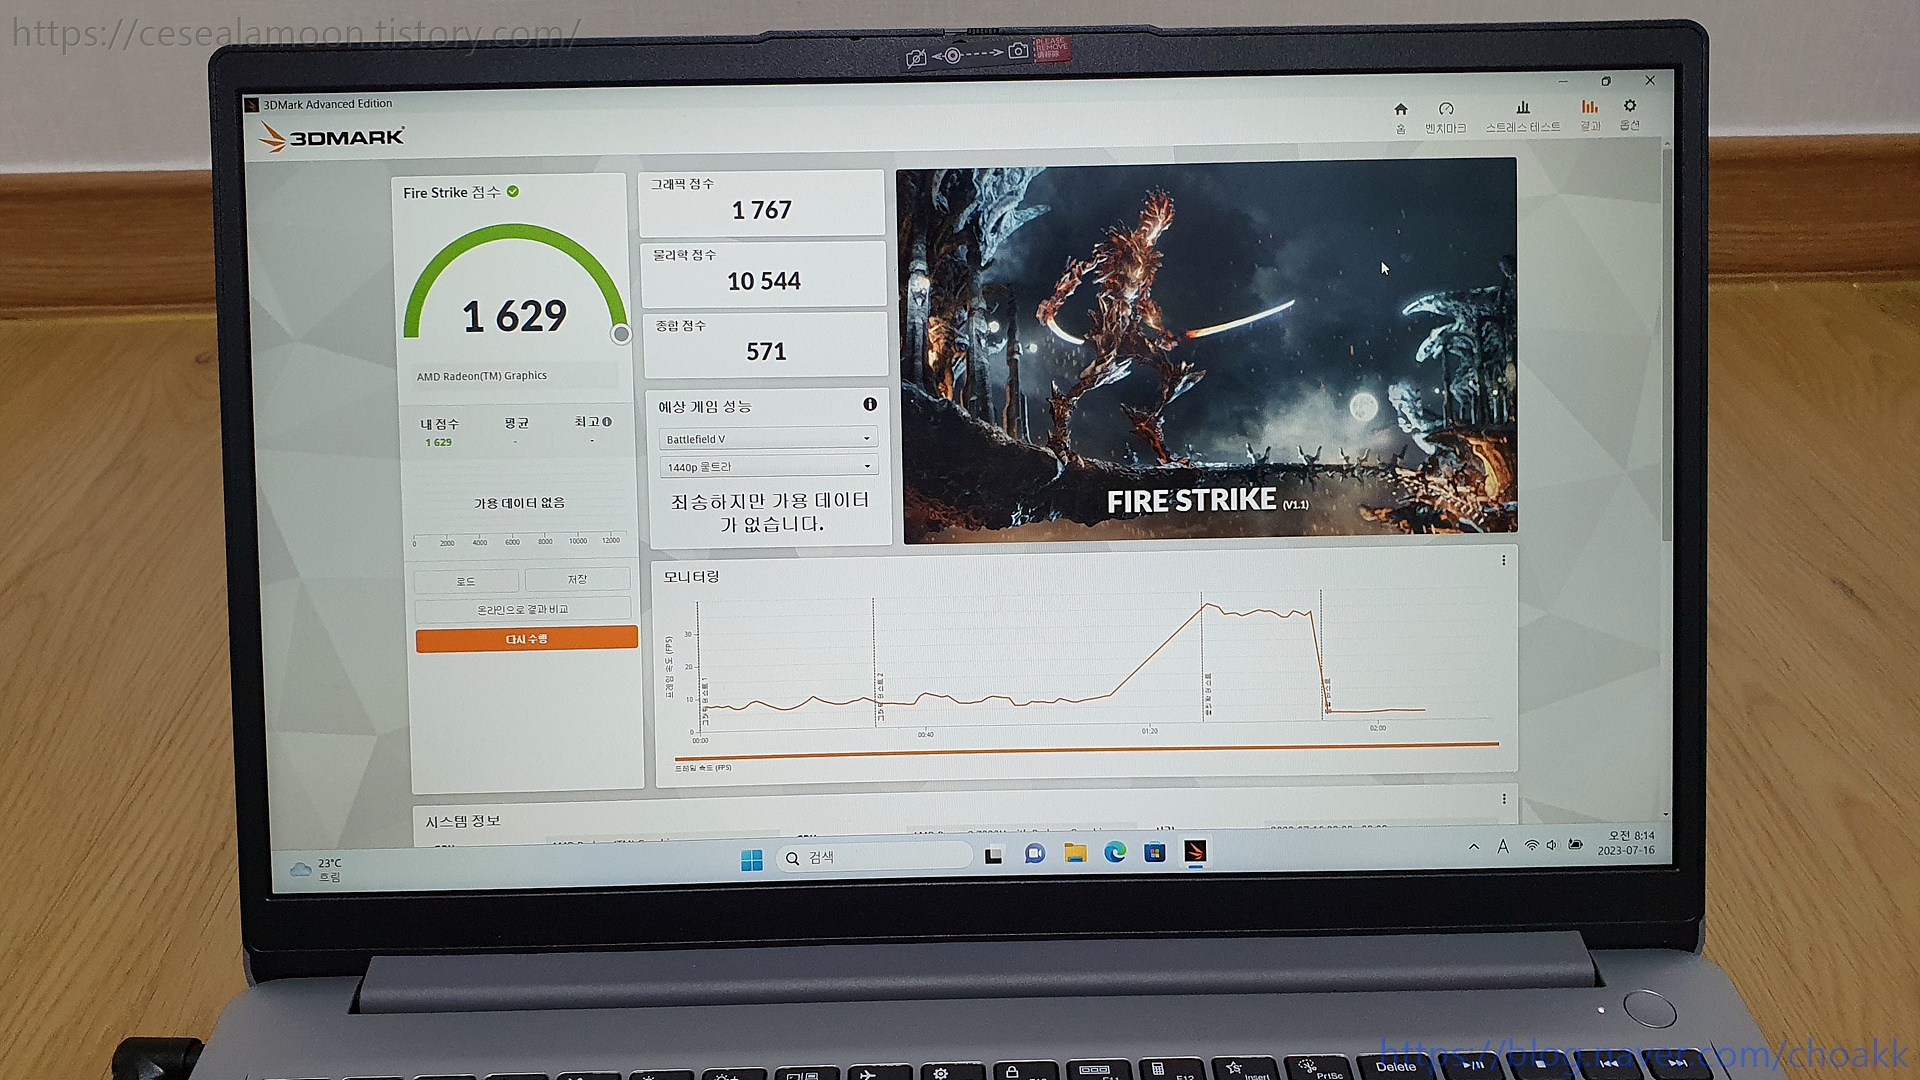Viewport: 1920px width, 1080px height.
Task: Click the Graphics score 1 767 card
Action: pyautogui.click(x=762, y=203)
